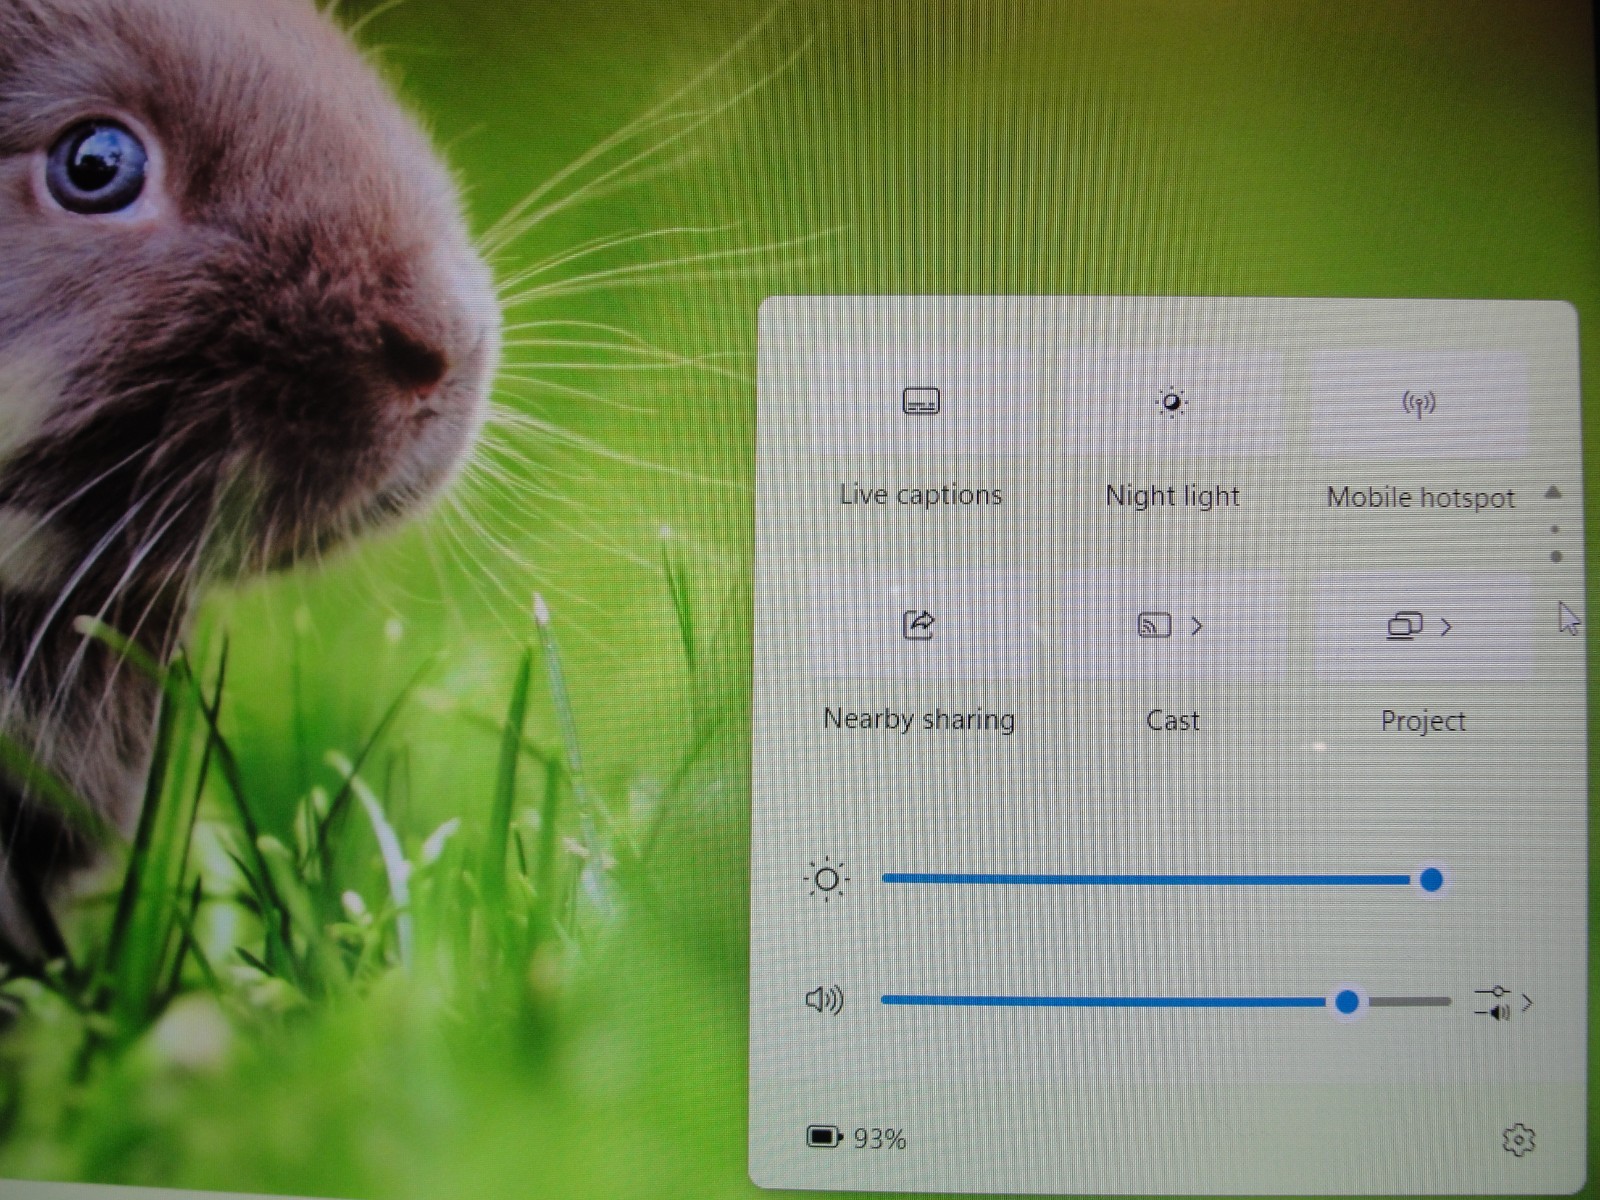Click the Nearby sharing icon
The height and width of the screenshot is (1200, 1600).
[x=918, y=625]
